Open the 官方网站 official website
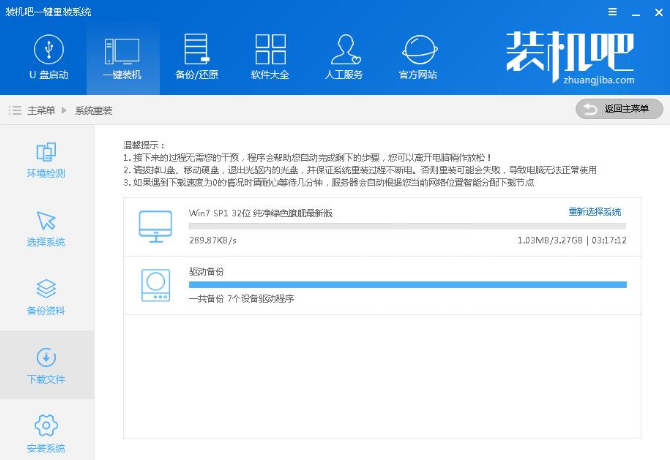The width and height of the screenshot is (670, 460). [418, 57]
